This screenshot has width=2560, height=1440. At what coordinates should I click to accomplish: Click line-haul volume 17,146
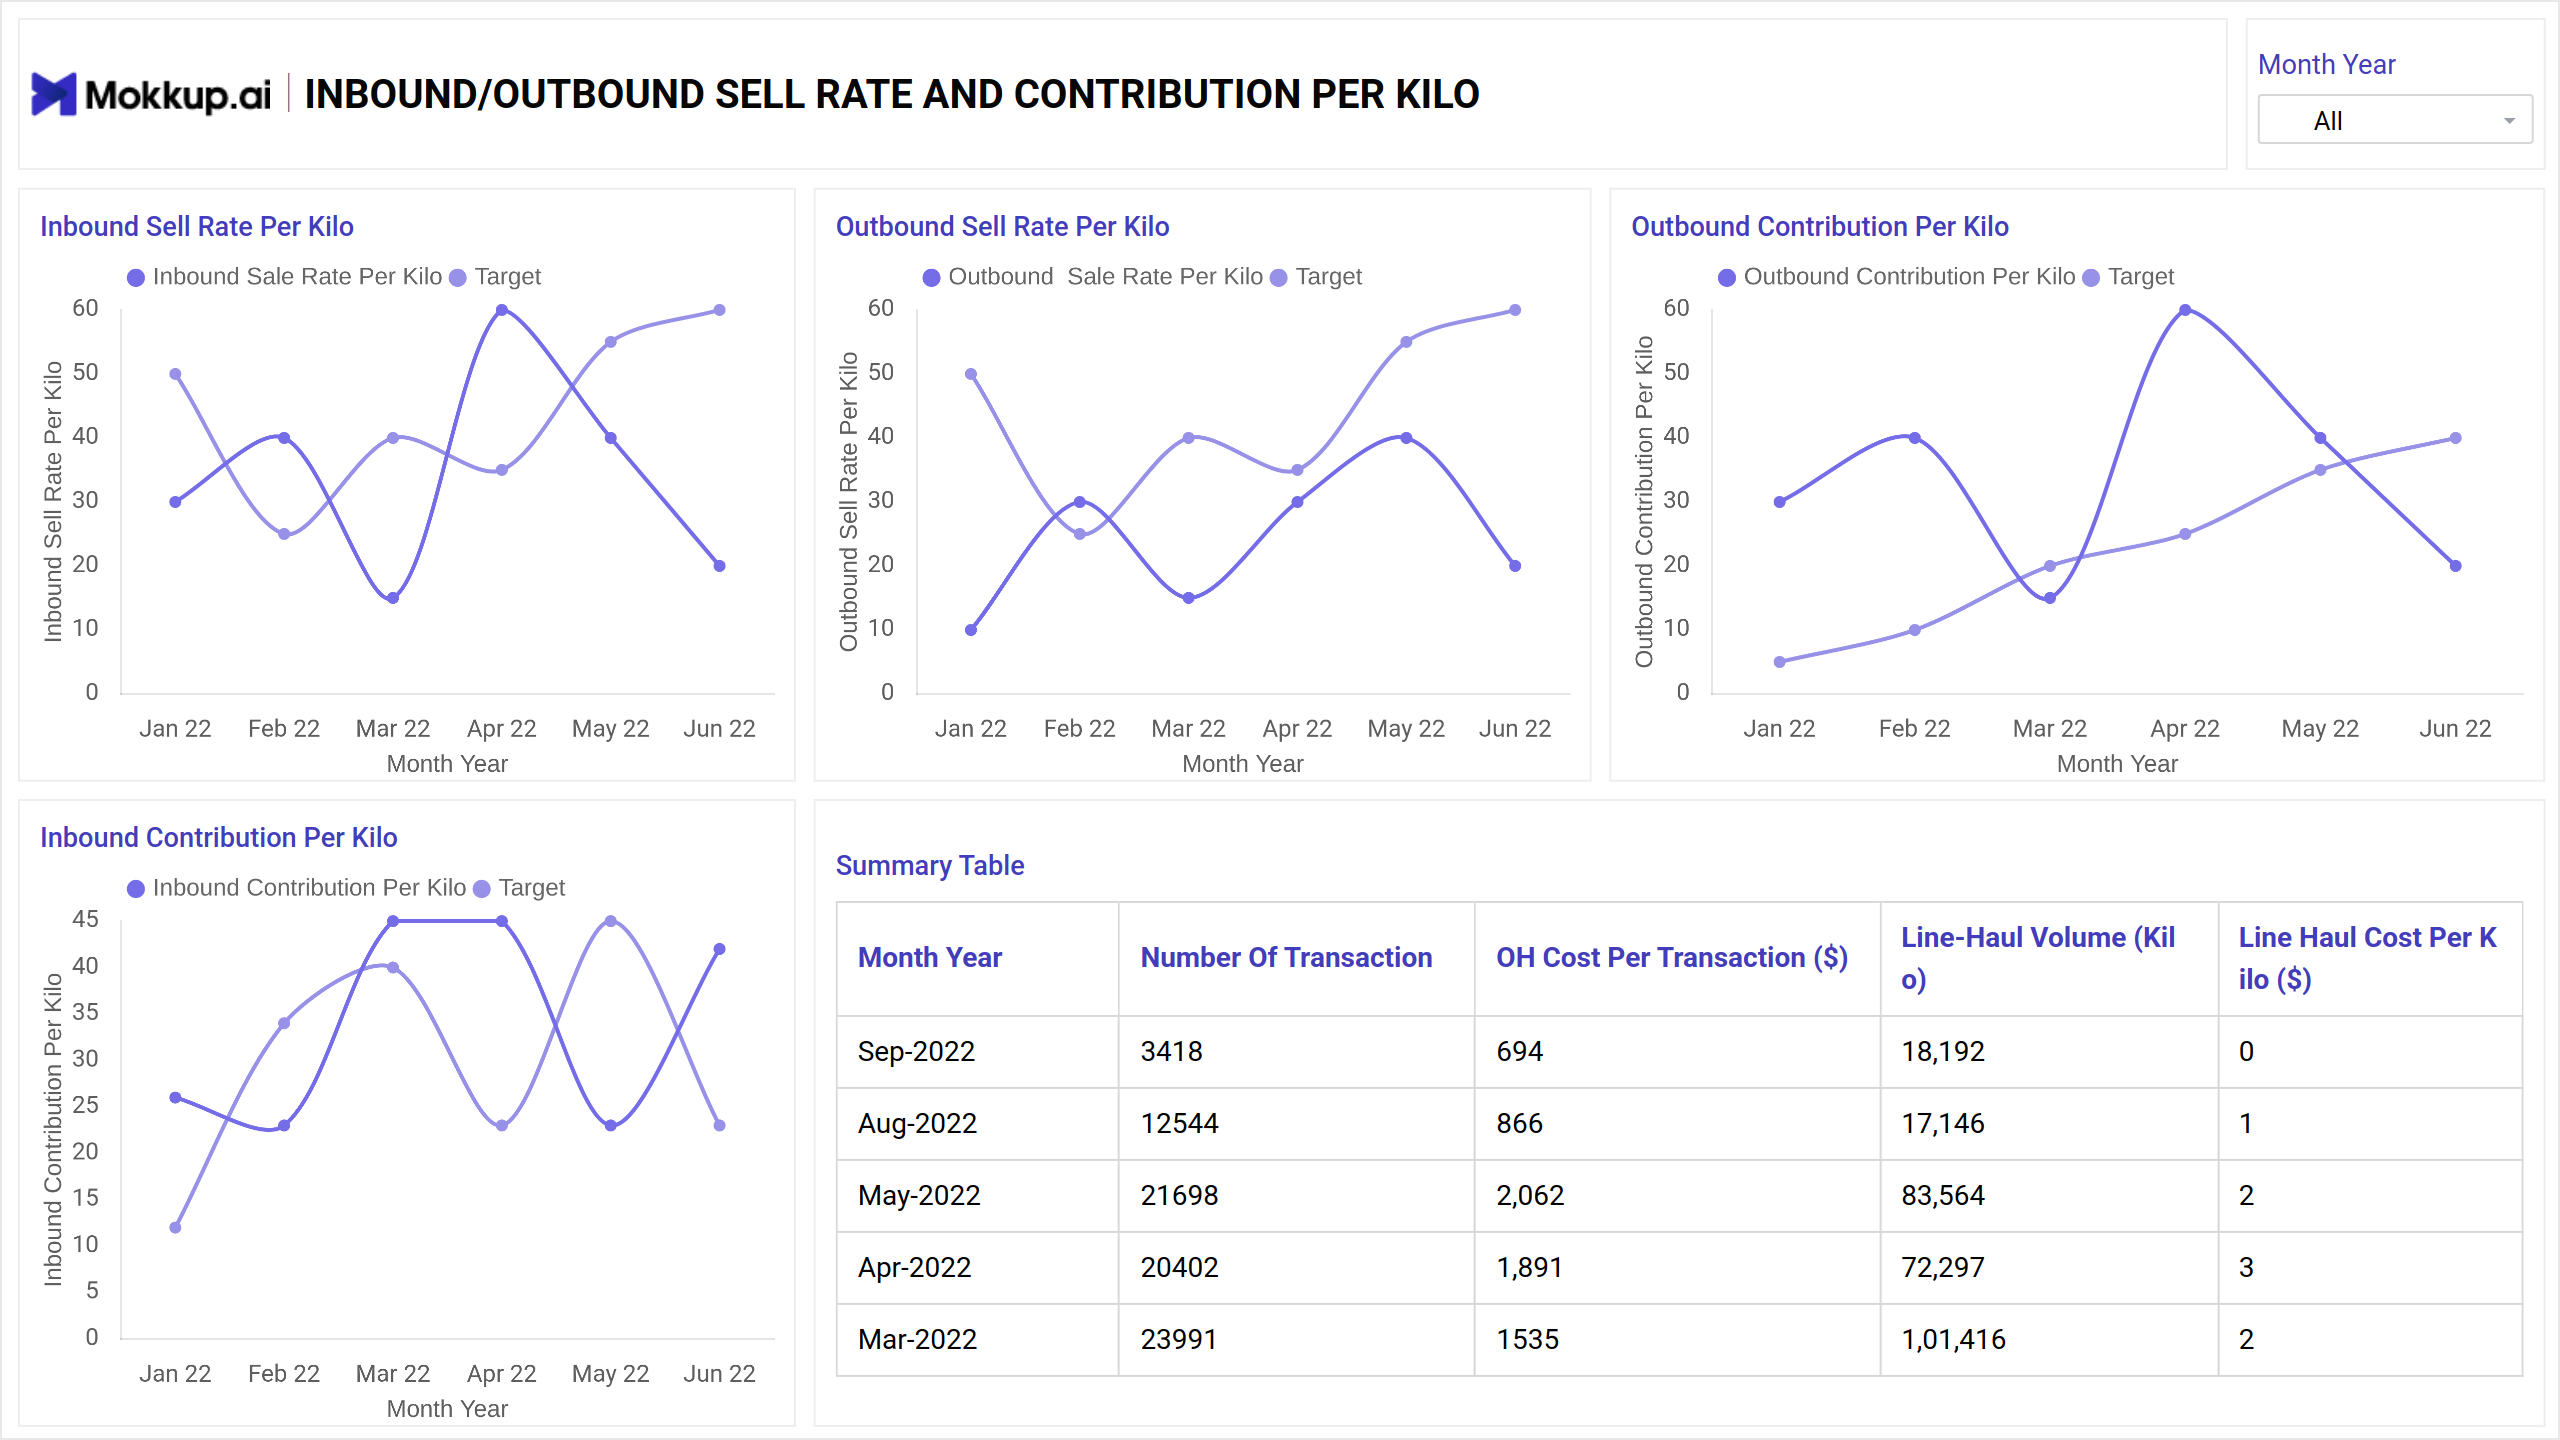(x=1943, y=1124)
